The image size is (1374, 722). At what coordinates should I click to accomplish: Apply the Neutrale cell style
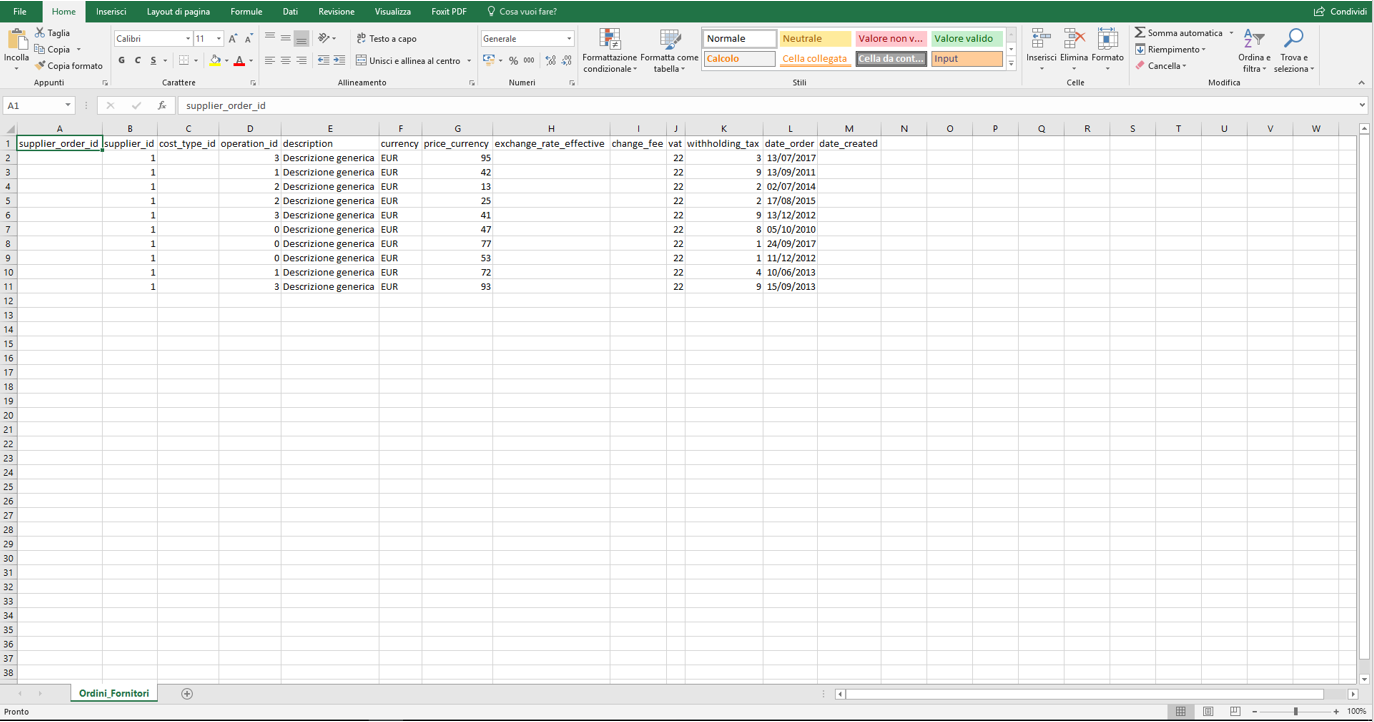pos(815,39)
